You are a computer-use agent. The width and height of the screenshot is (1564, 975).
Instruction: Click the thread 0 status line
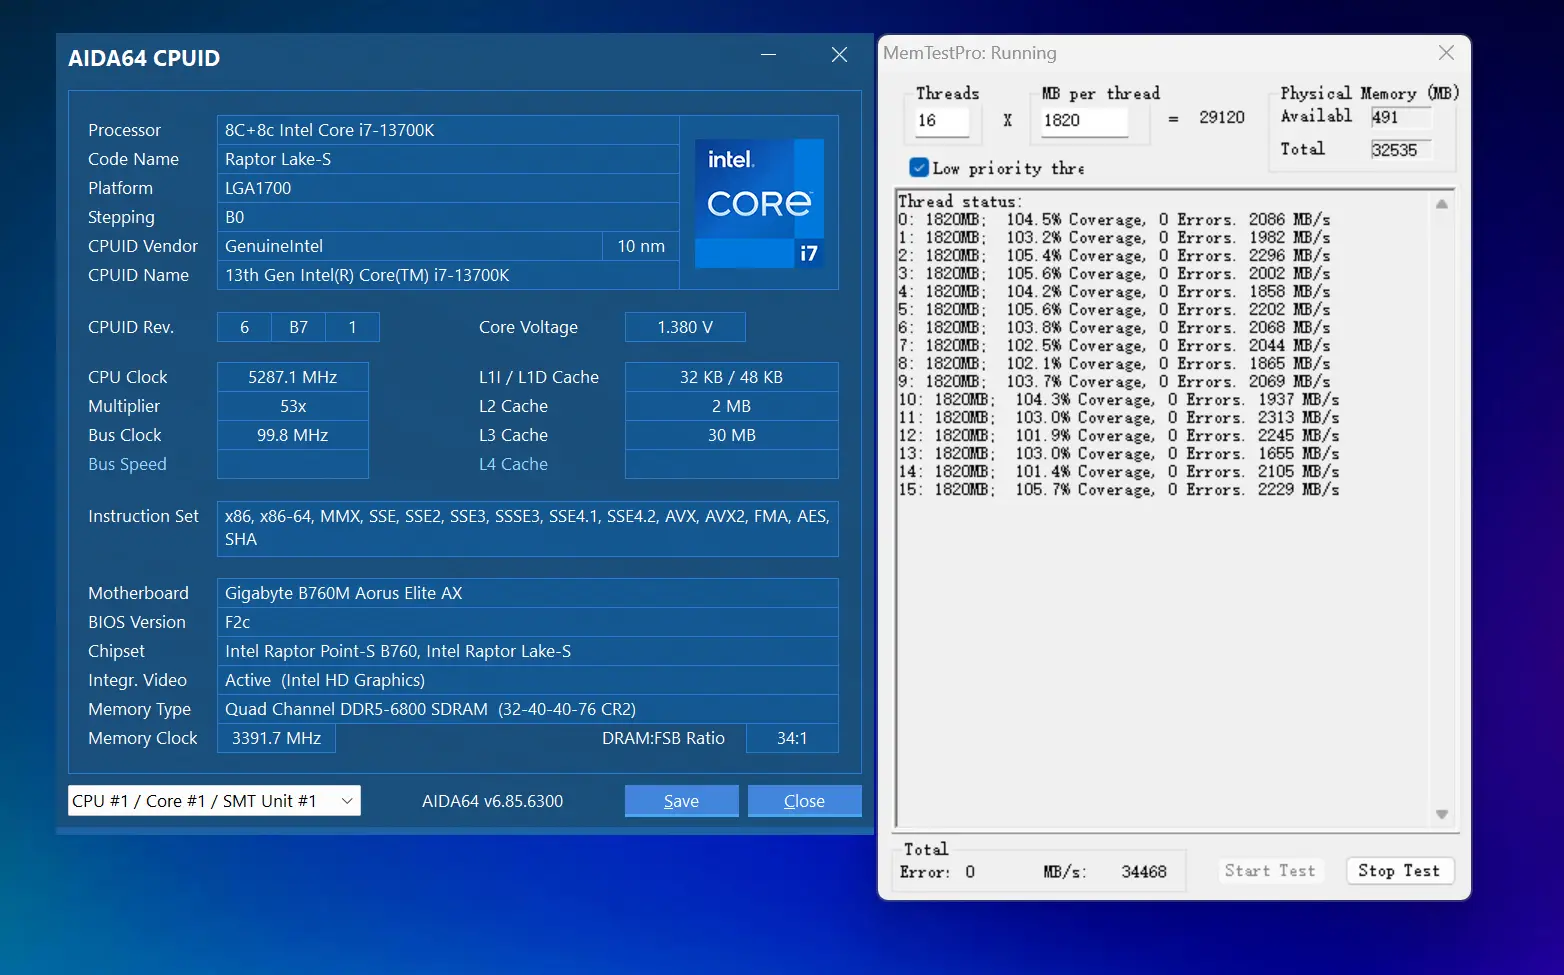click(x=1114, y=220)
